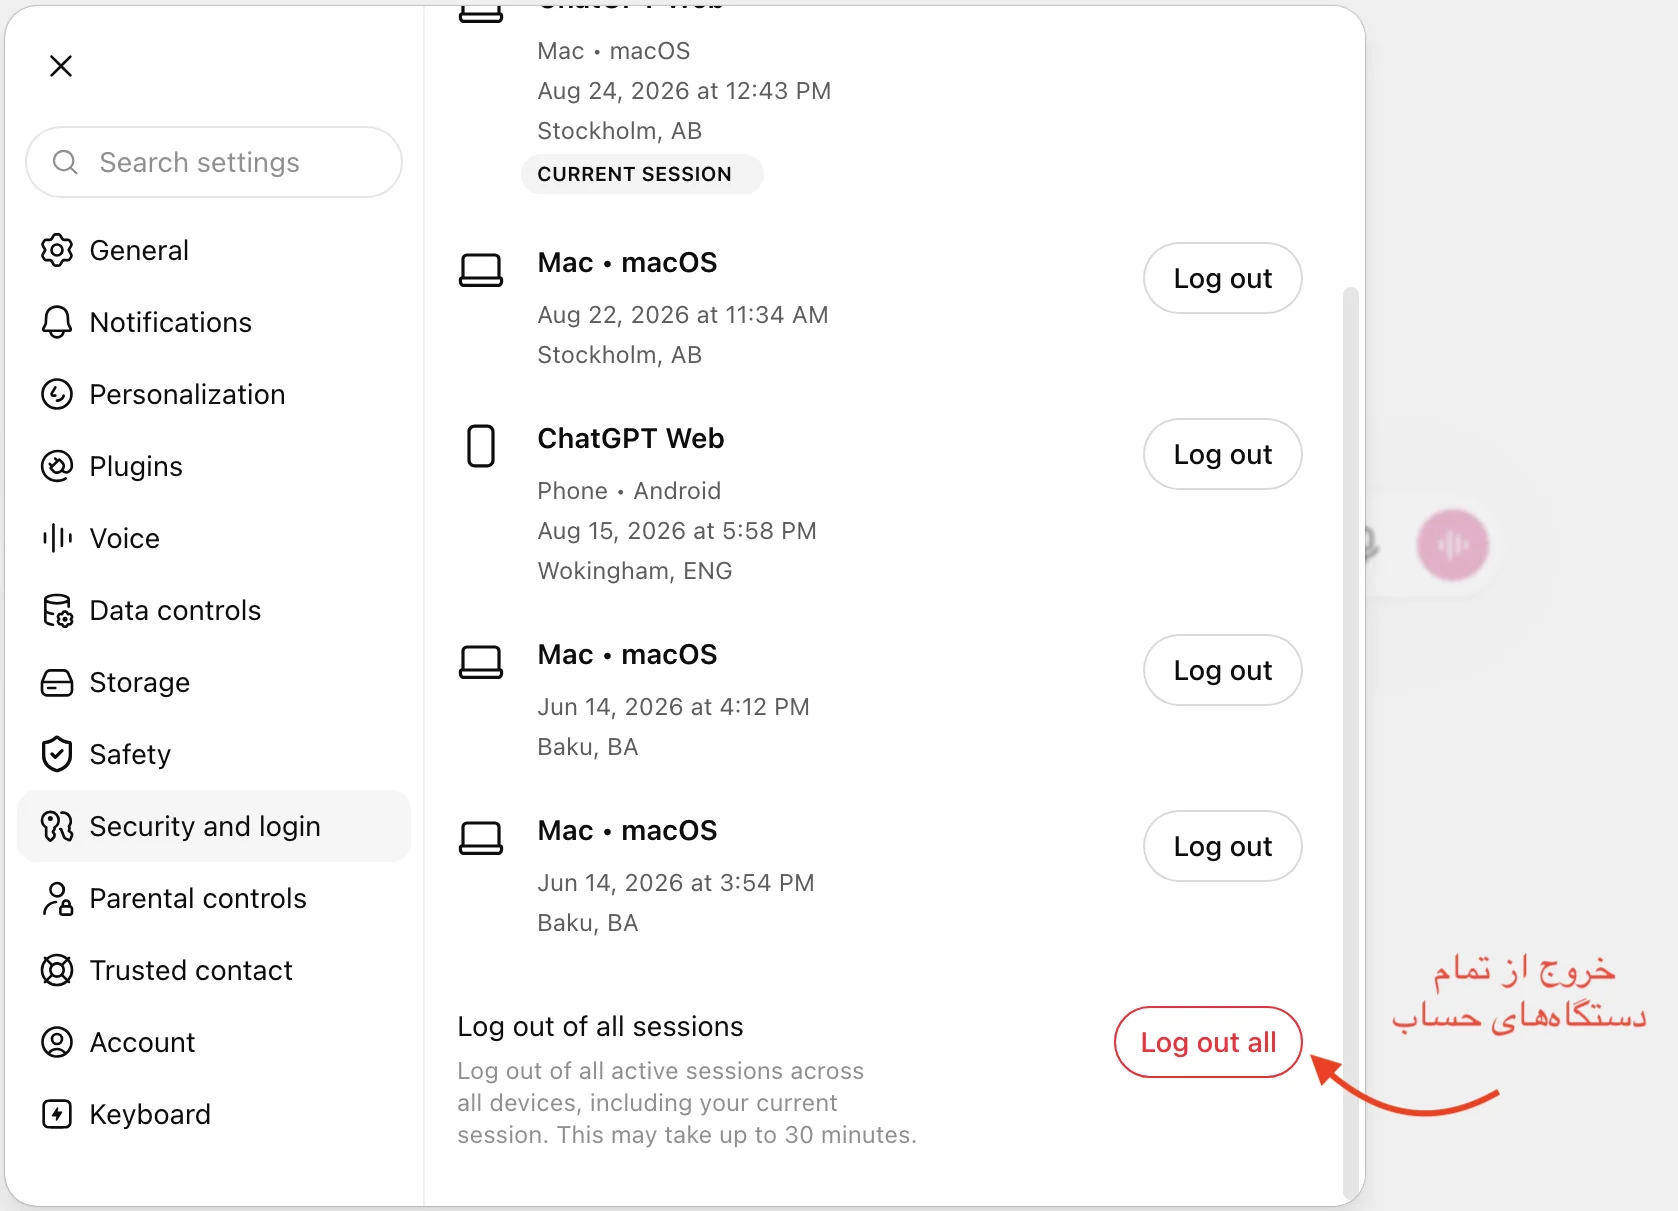The image size is (1678, 1211).
Task: Log out the Android ChatGPT Web session
Action: (x=1222, y=454)
